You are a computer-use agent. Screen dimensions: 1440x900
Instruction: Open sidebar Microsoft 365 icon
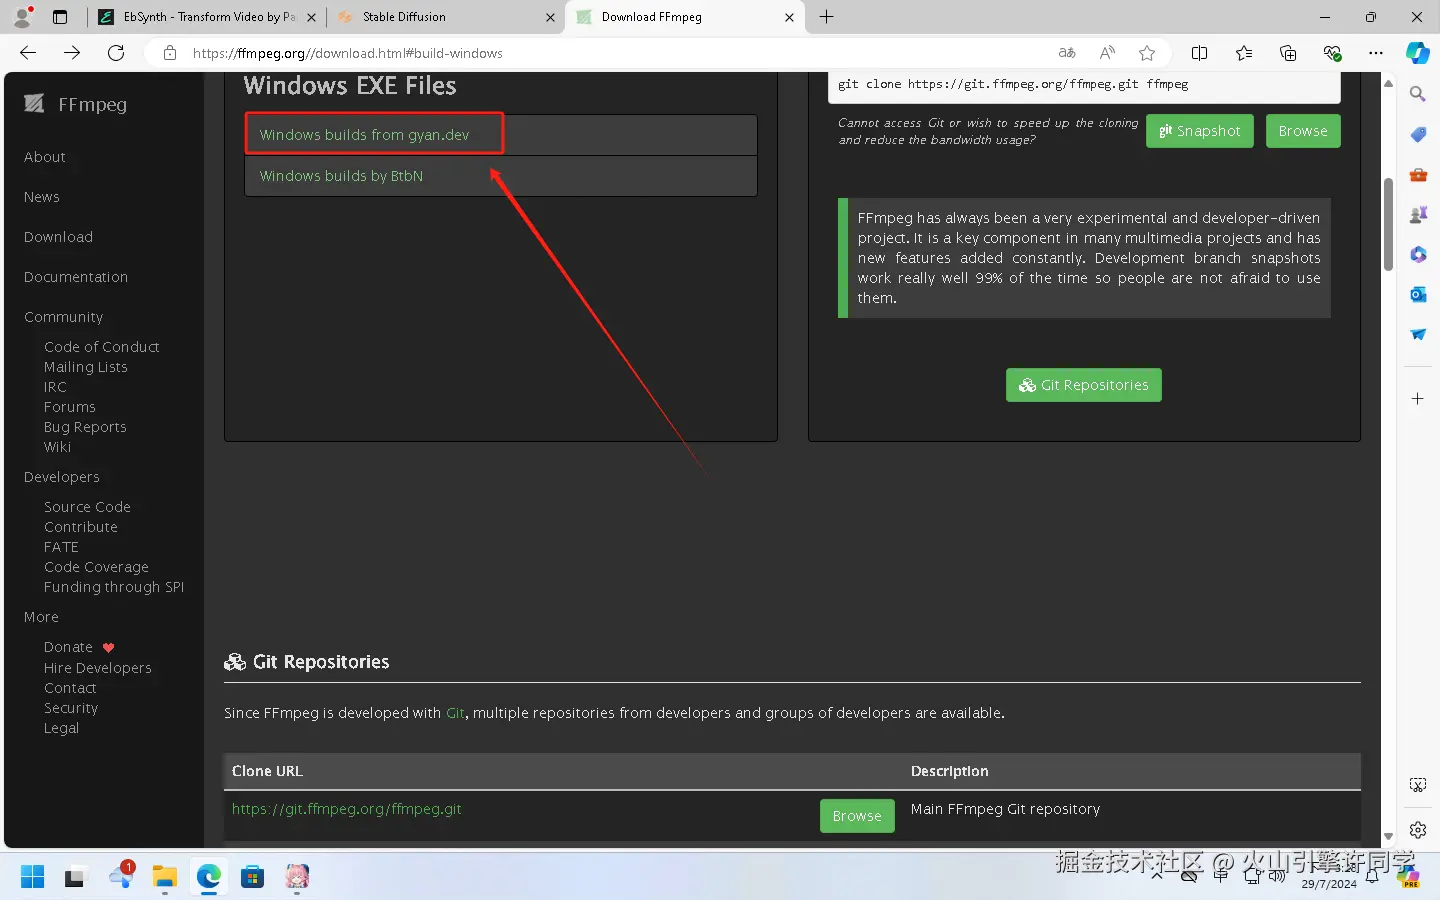[x=1418, y=254]
